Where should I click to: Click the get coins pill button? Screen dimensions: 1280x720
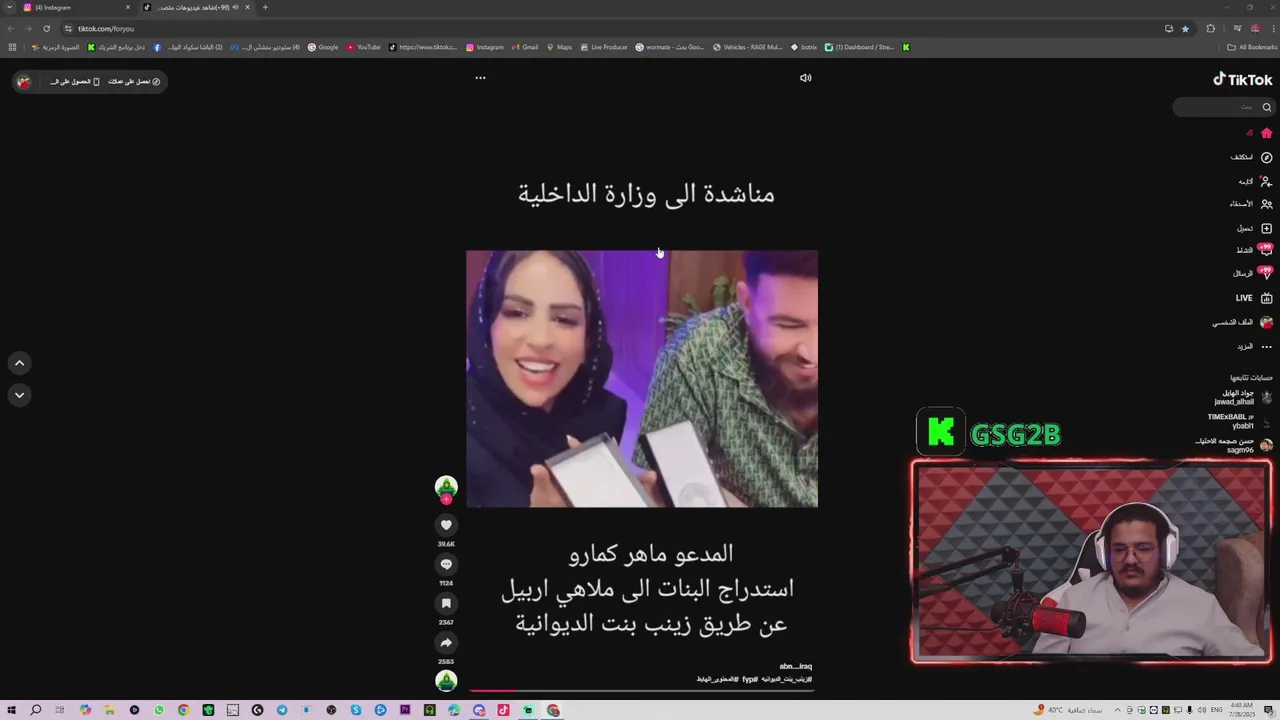coord(134,81)
